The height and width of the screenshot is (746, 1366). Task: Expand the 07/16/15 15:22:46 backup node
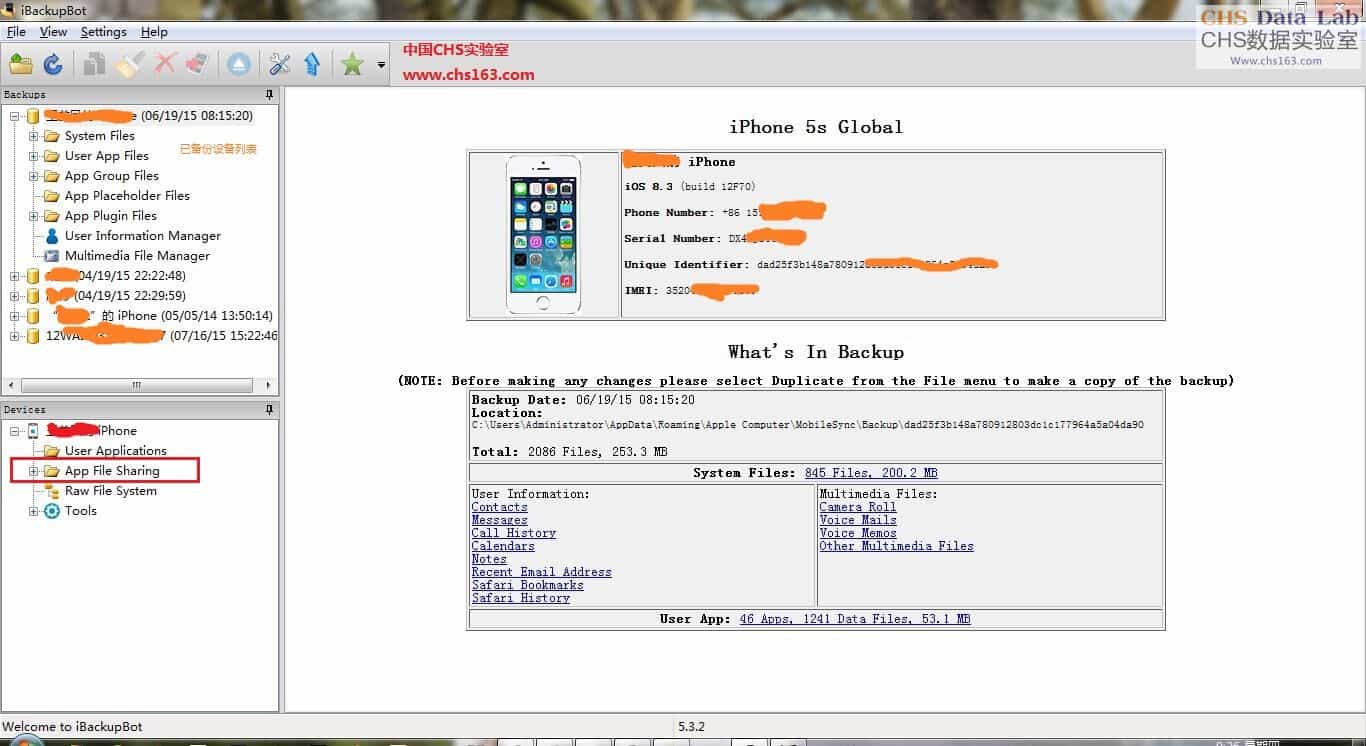click(15, 336)
